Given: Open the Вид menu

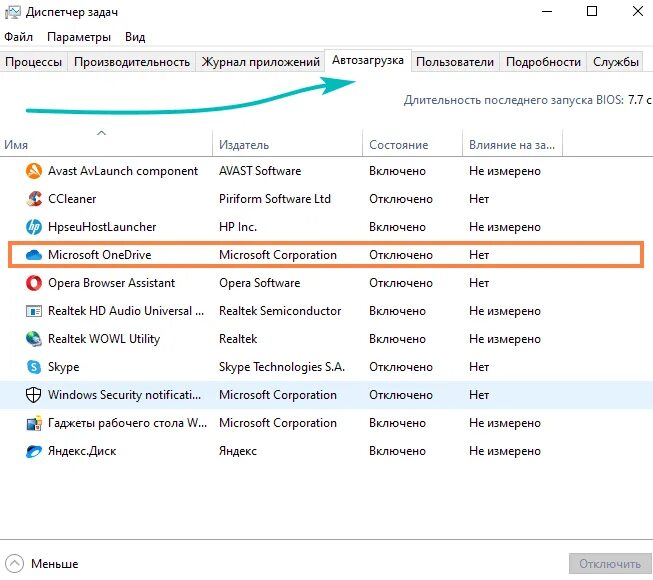Looking at the screenshot, I should [x=135, y=37].
